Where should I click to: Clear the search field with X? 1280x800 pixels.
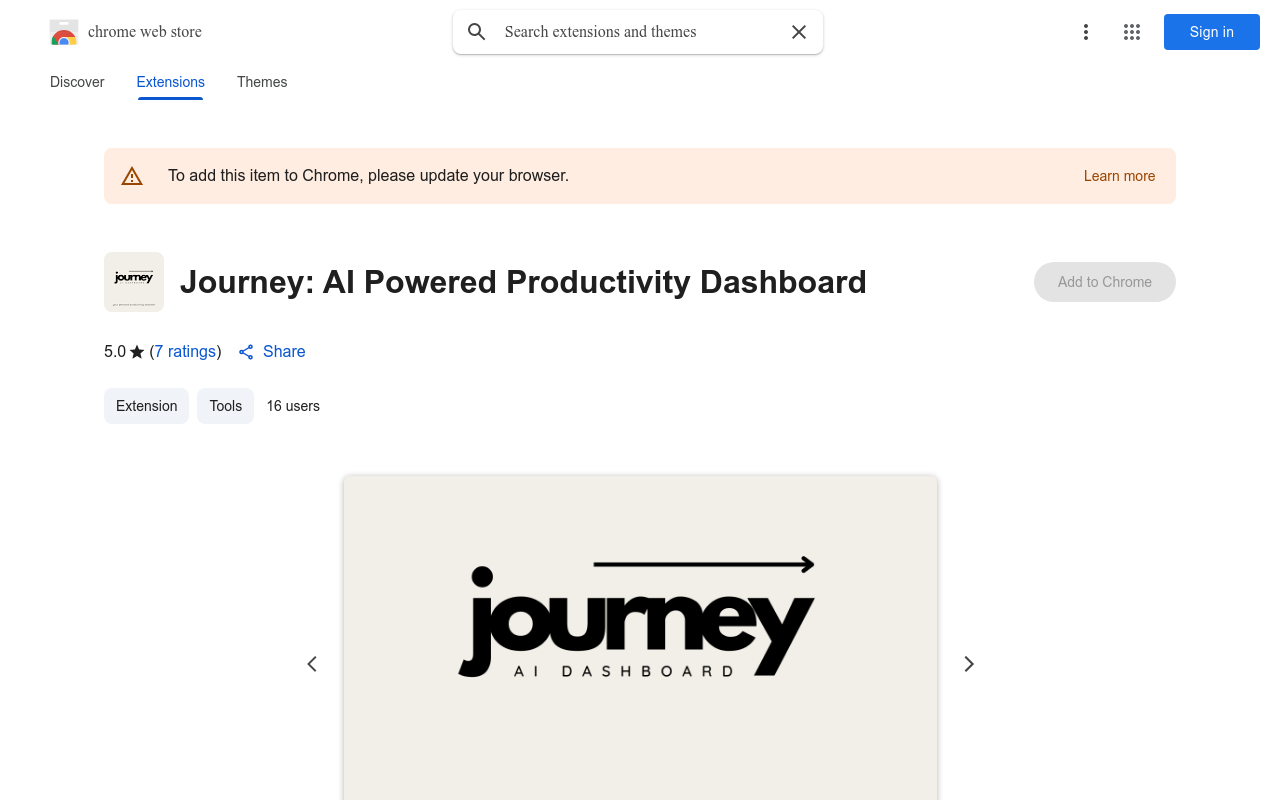(799, 32)
